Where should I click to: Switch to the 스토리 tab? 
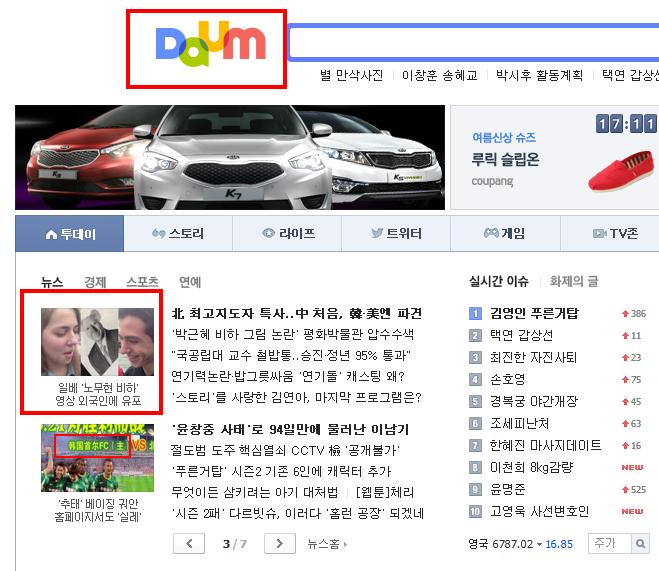tap(178, 234)
